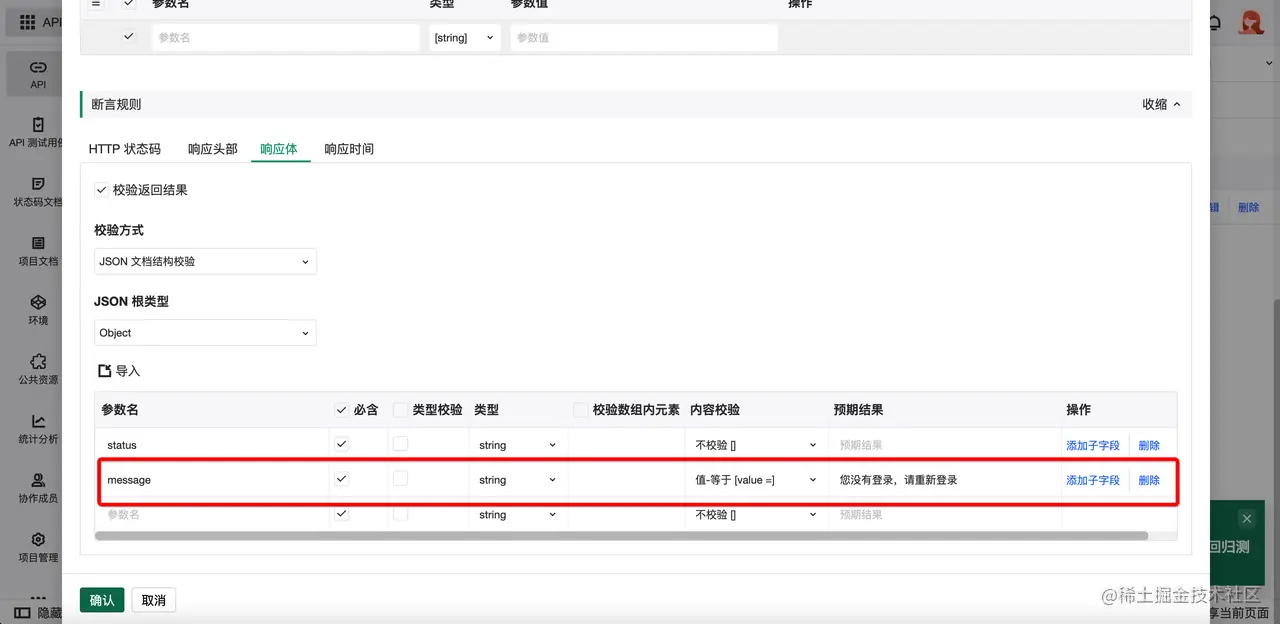The image size is (1280, 624).
Task: Open type dropdown in empty parameter row
Action: point(516,515)
